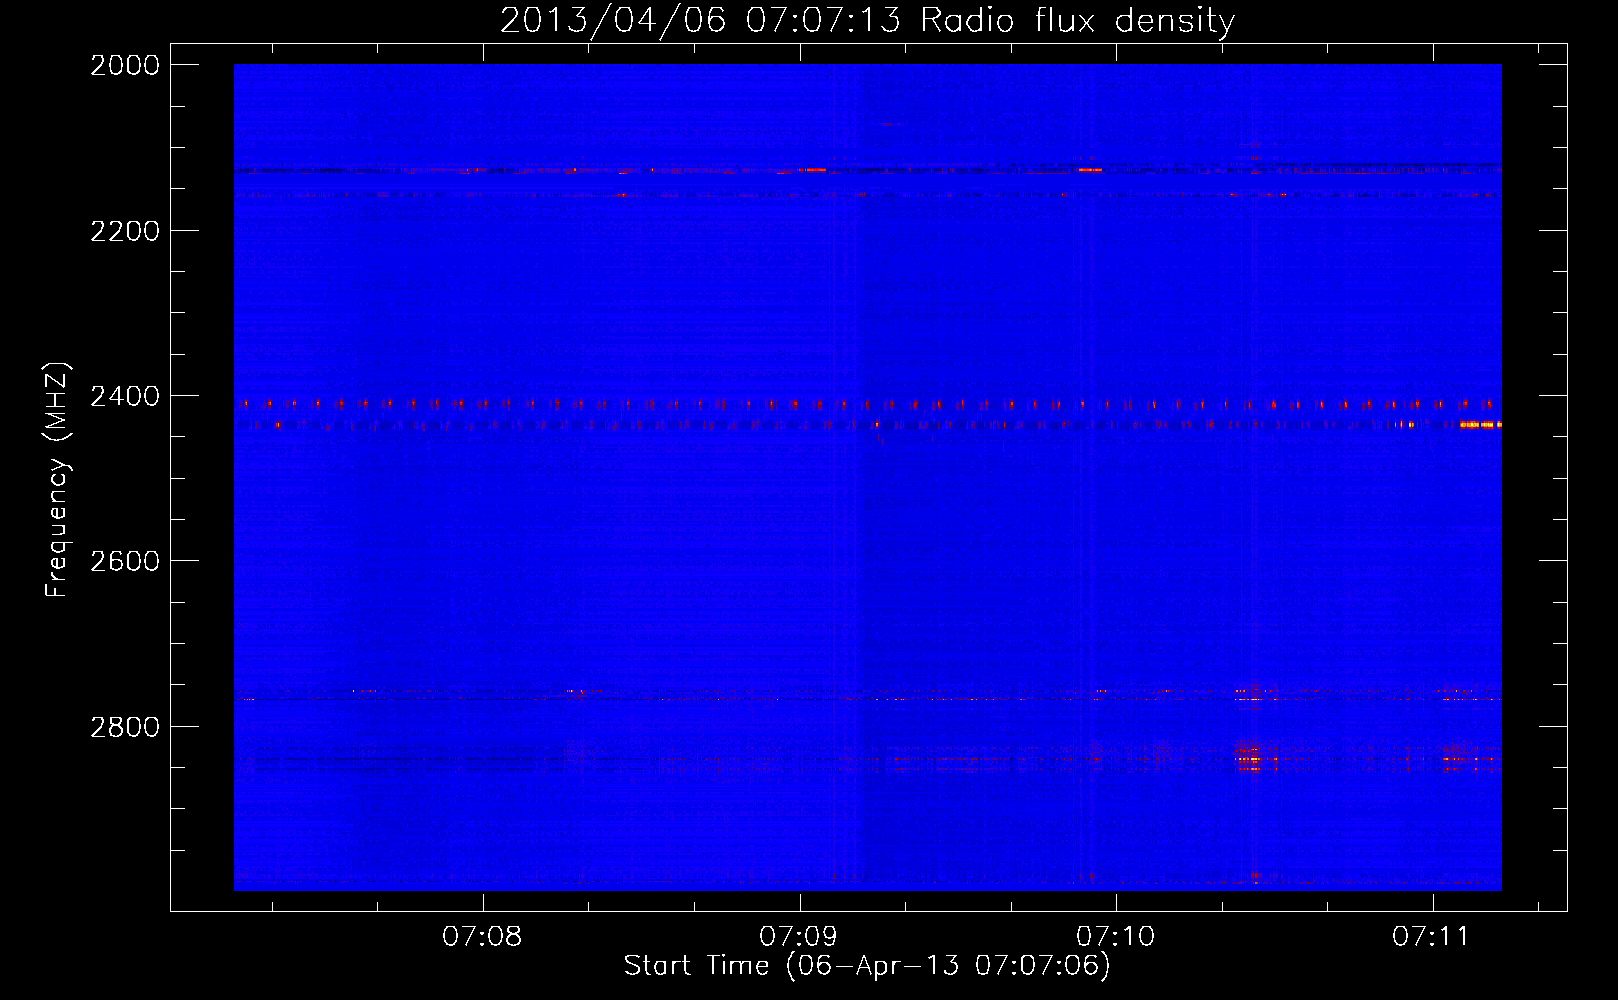Click the 07:11 time tick label
Viewport: 1618px width, 1000px height.
click(1432, 936)
